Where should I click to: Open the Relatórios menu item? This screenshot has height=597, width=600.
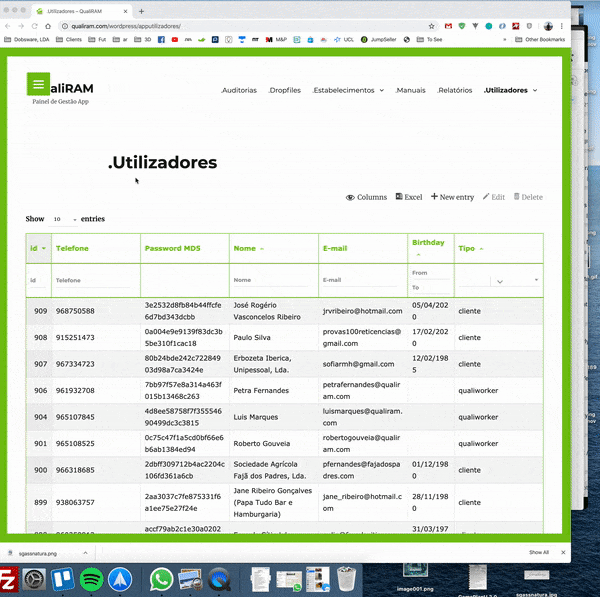[x=454, y=90]
